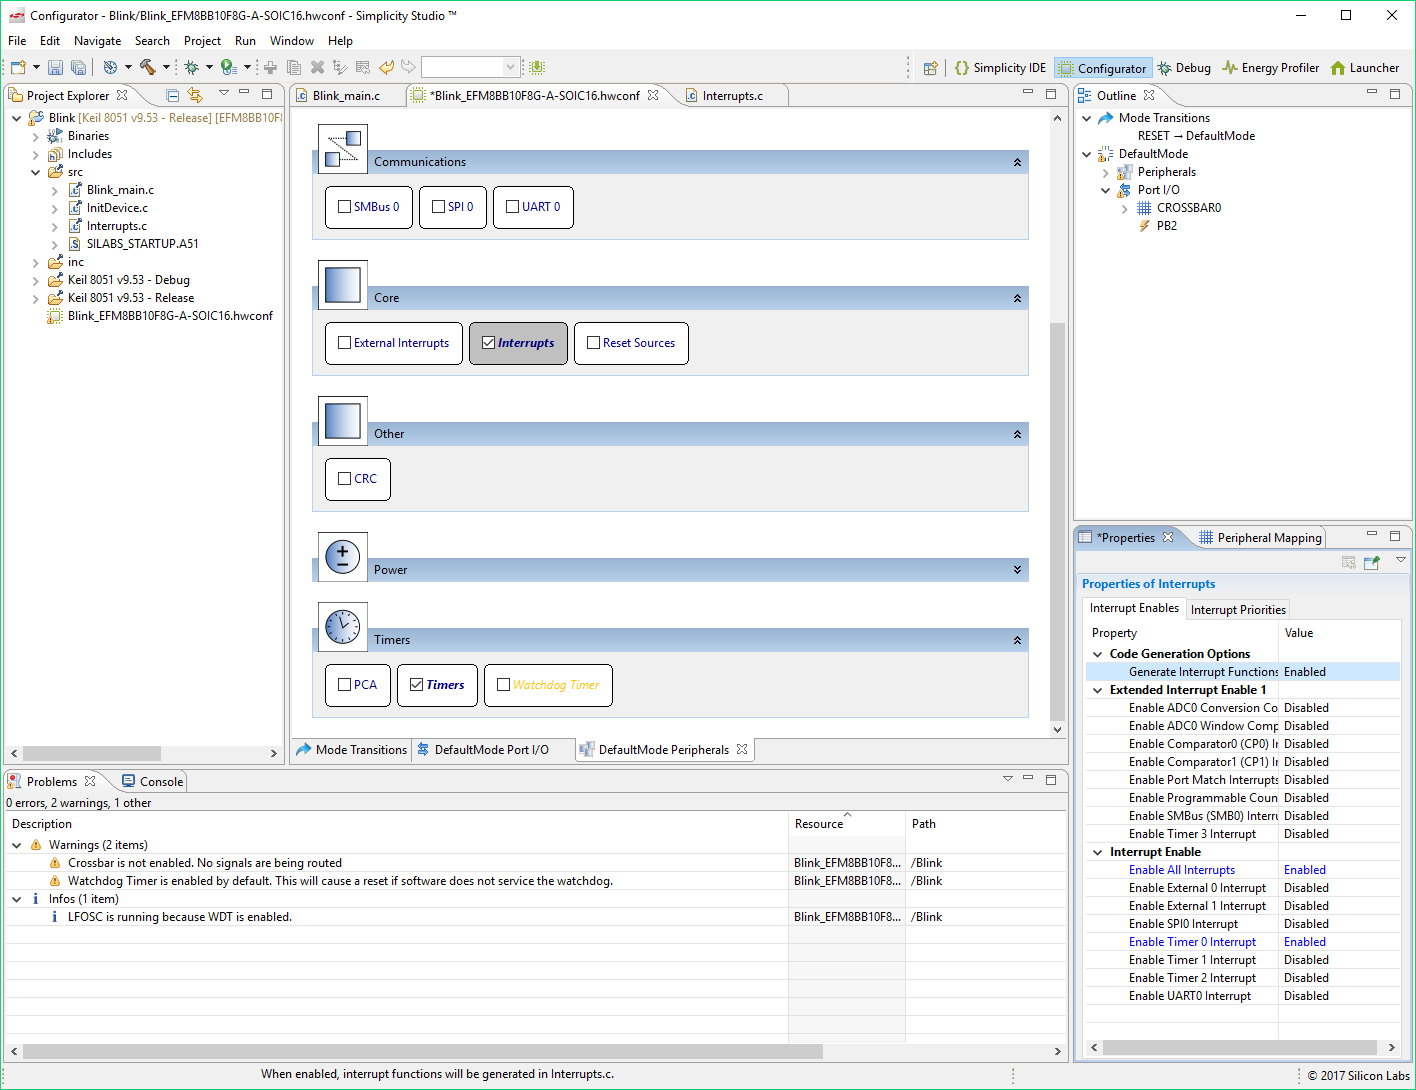Collapse the Extended Interrupt Enable 1 group
The height and width of the screenshot is (1090, 1416).
(x=1097, y=690)
